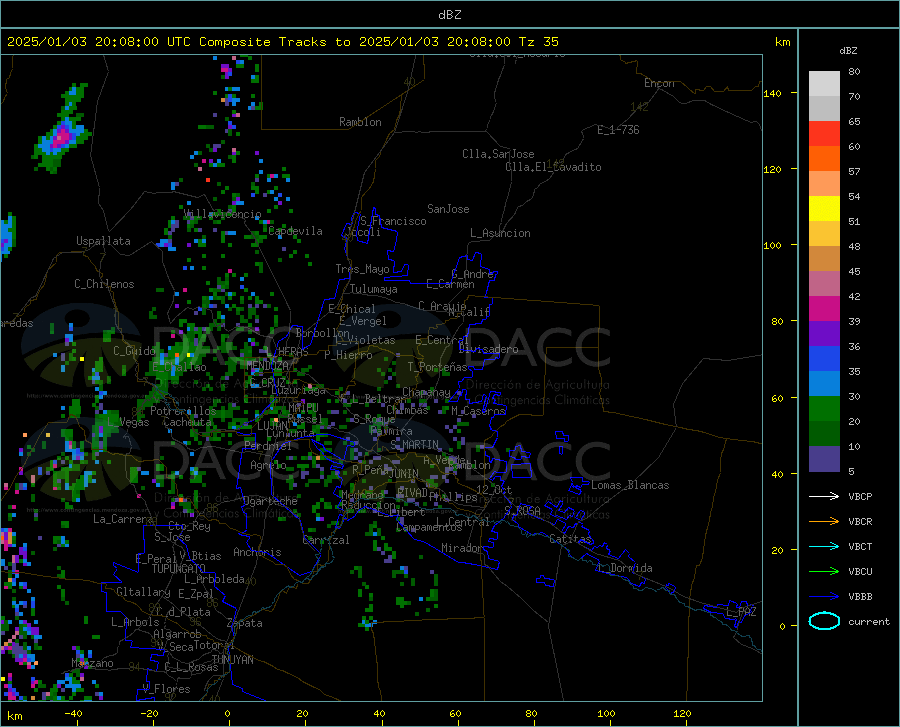The image size is (900, 727).
Task: Click the Uspallata map label
Action: pos(103,241)
